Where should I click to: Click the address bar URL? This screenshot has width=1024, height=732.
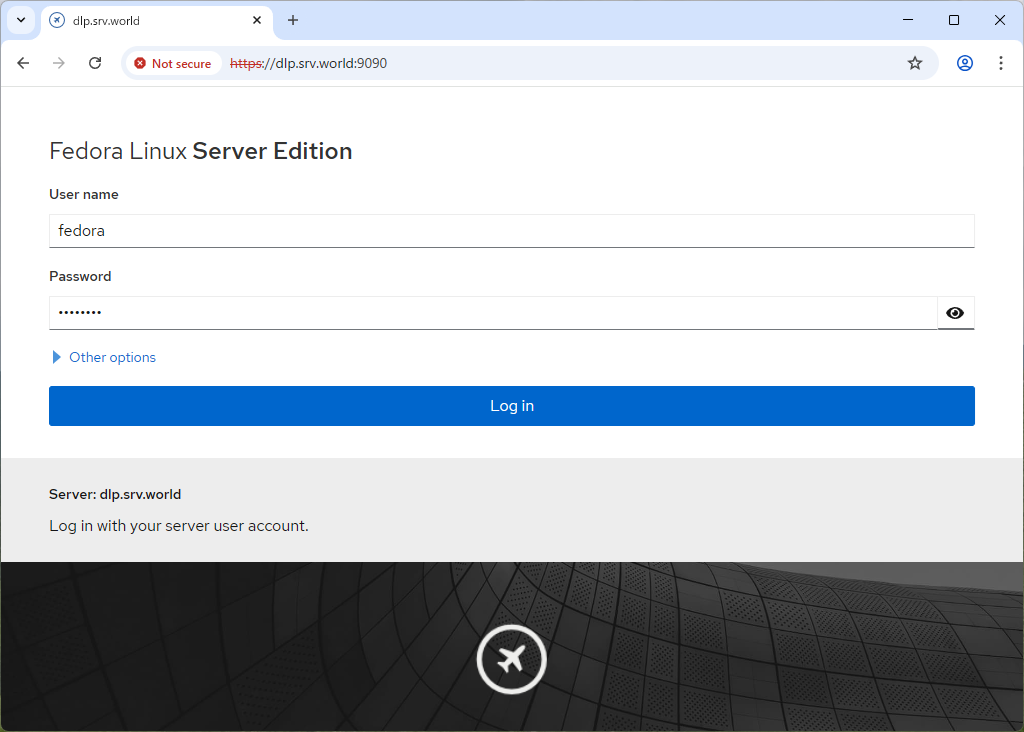[308, 63]
